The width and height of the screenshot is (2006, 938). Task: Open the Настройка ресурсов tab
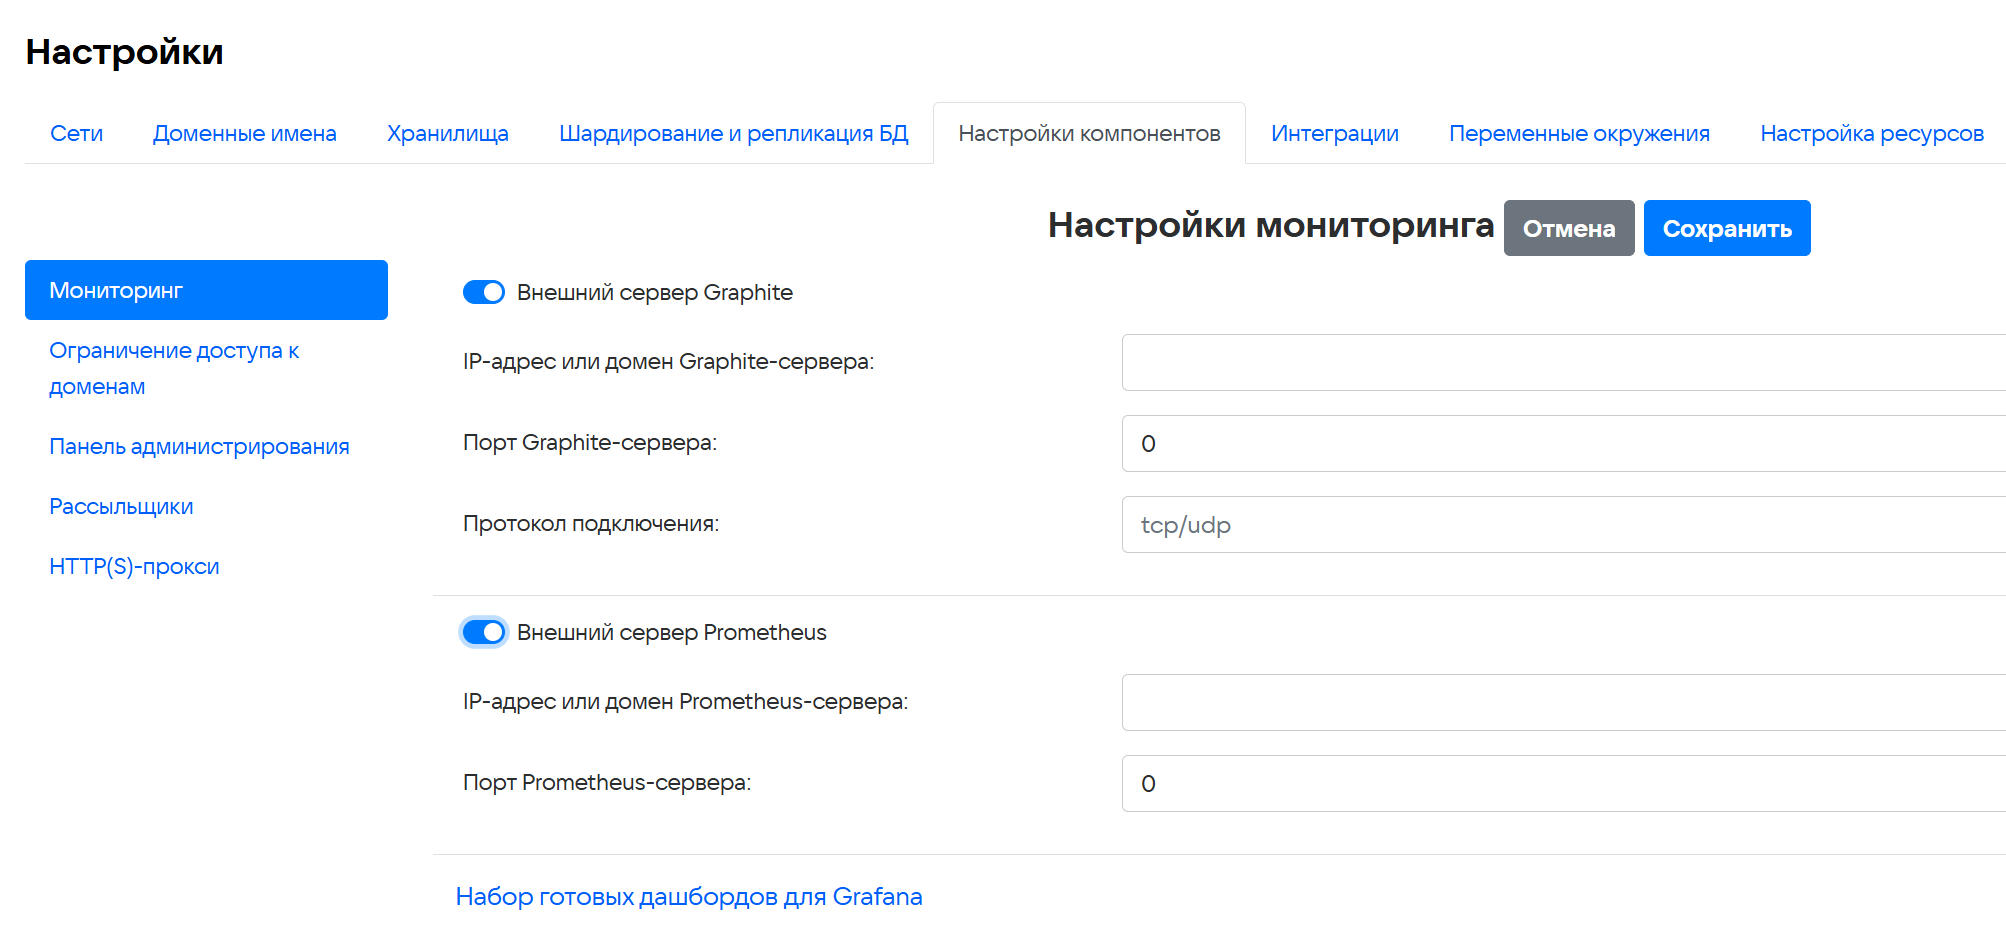coord(1871,133)
